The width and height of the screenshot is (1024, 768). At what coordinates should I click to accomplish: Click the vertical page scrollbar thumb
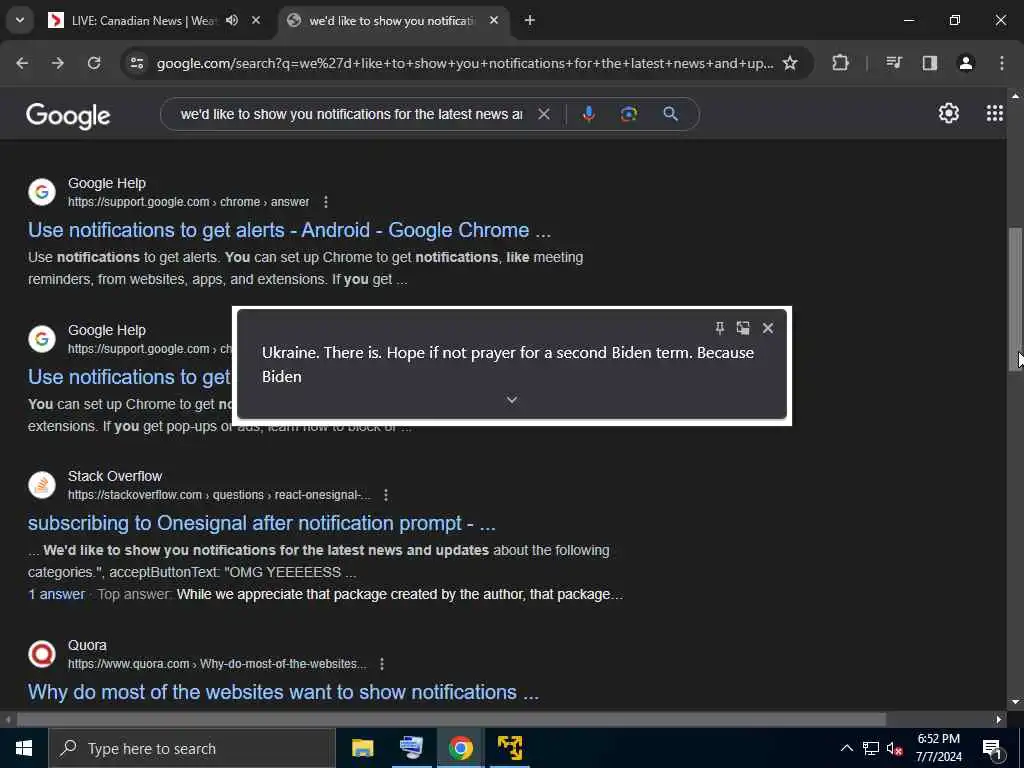coord(1014,298)
